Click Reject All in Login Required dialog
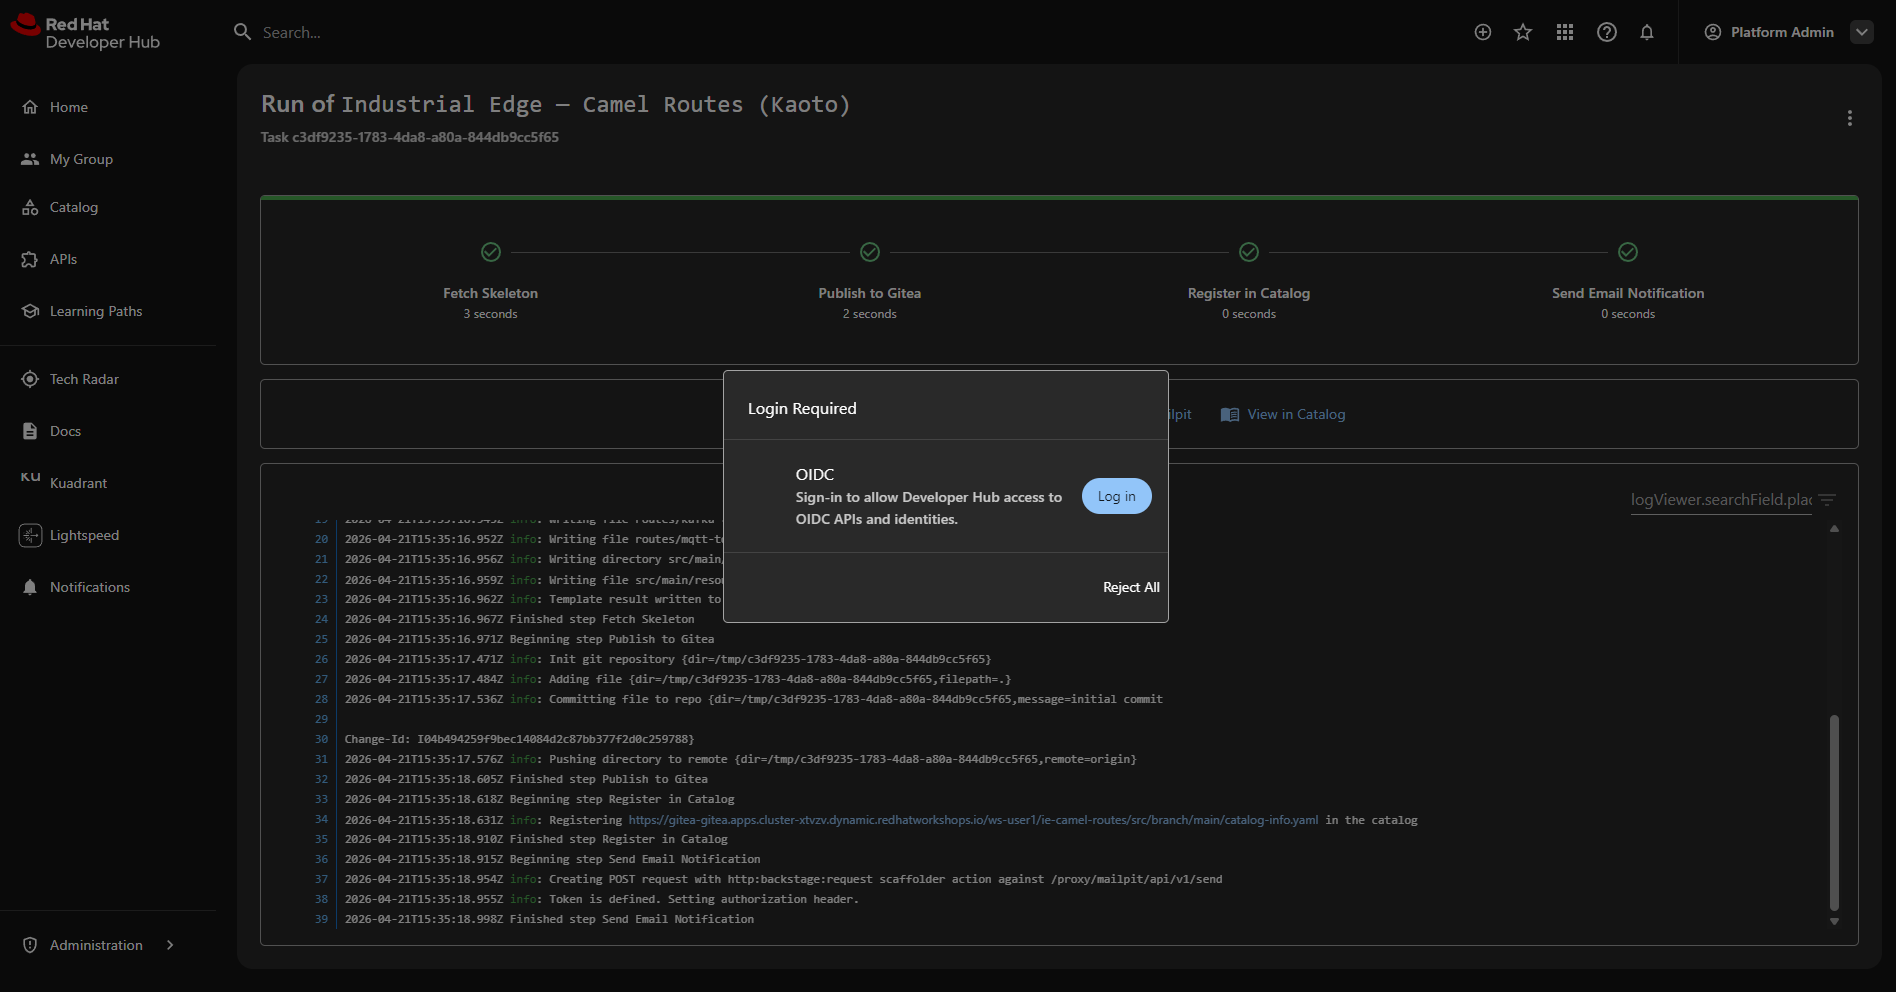Image resolution: width=1896 pixels, height=992 pixels. [x=1131, y=587]
